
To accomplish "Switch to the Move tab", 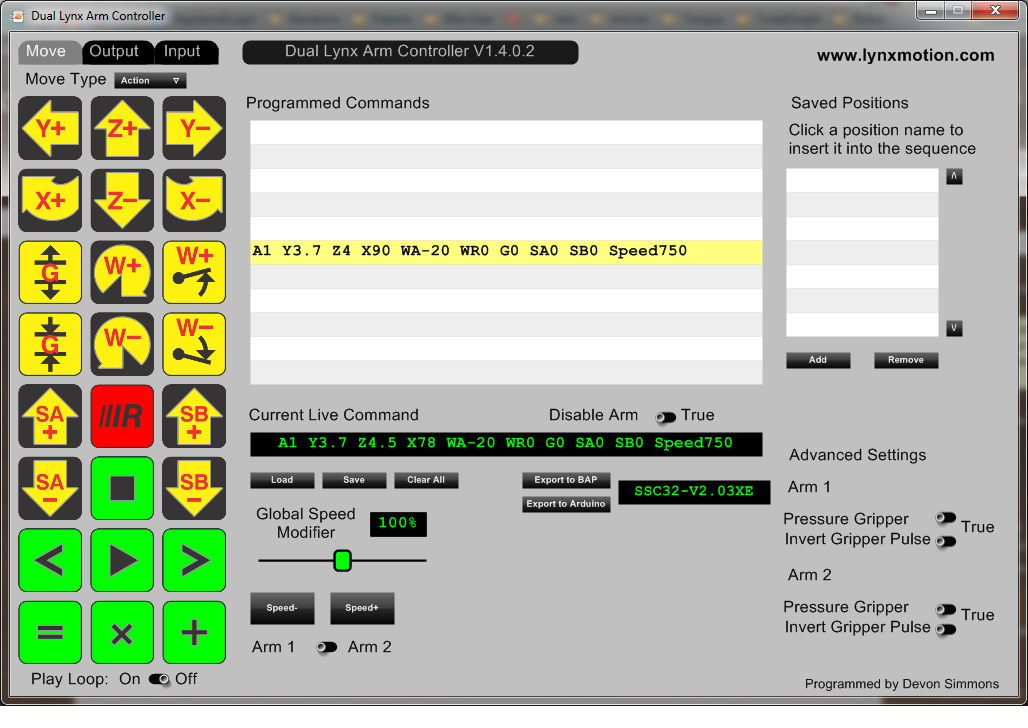I will pos(49,52).
